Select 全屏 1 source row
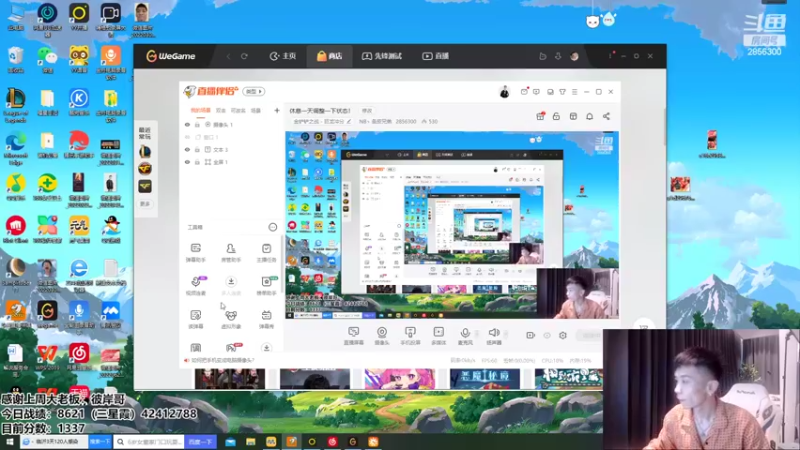800x450 pixels. [x=232, y=162]
